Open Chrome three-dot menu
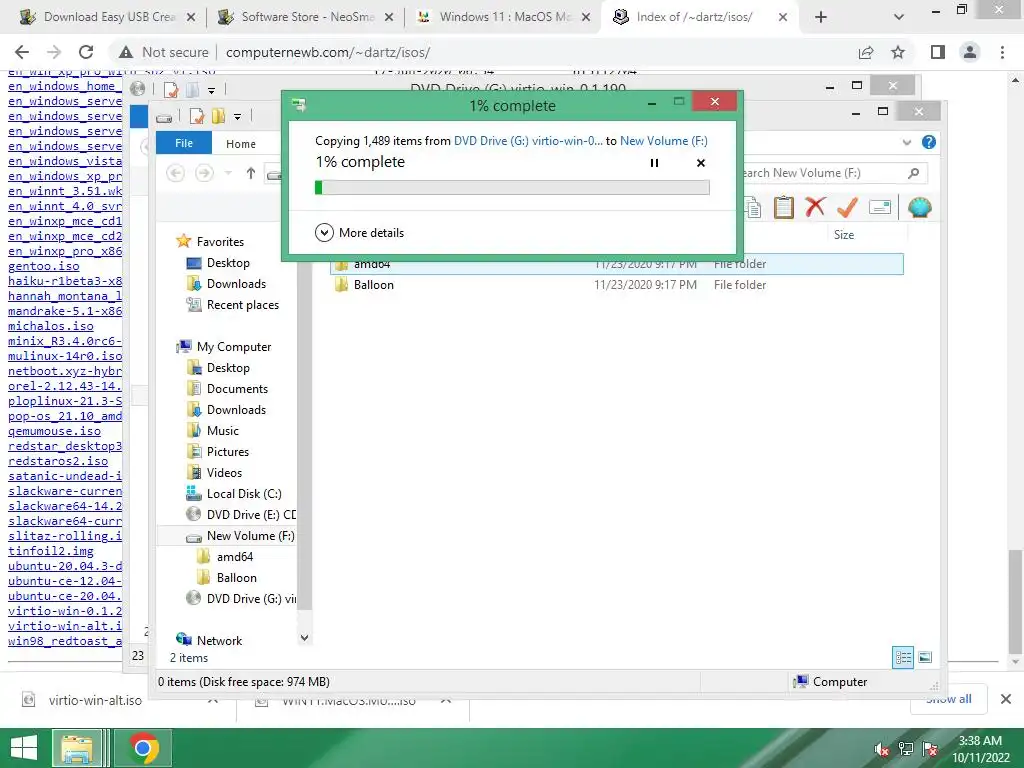The image size is (1024, 768). pyautogui.click(x=1002, y=52)
